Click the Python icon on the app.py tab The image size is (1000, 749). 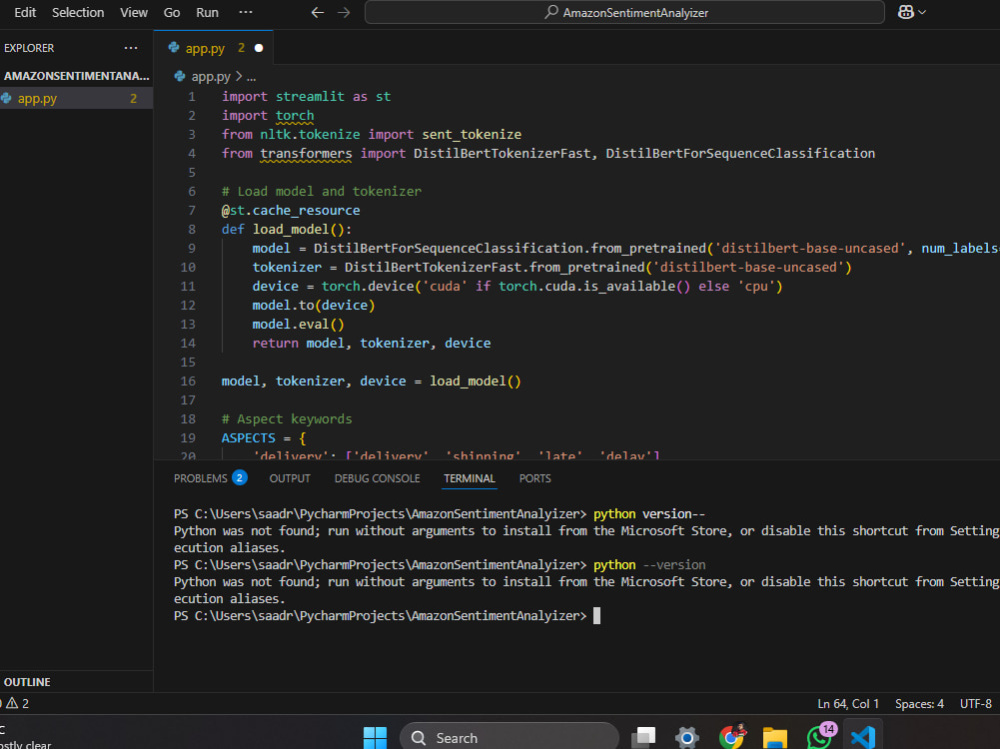tap(173, 48)
